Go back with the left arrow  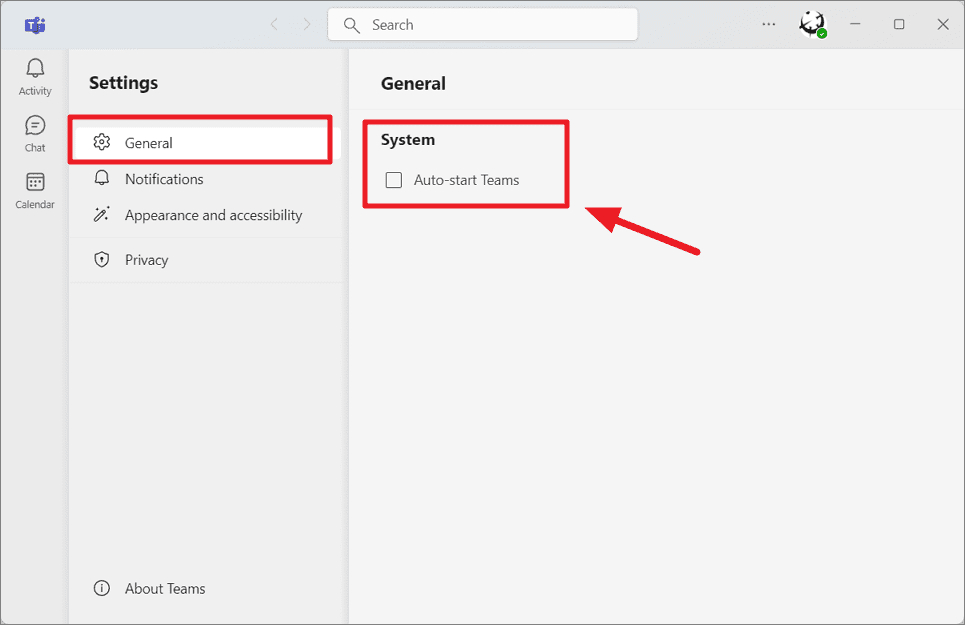[x=274, y=25]
